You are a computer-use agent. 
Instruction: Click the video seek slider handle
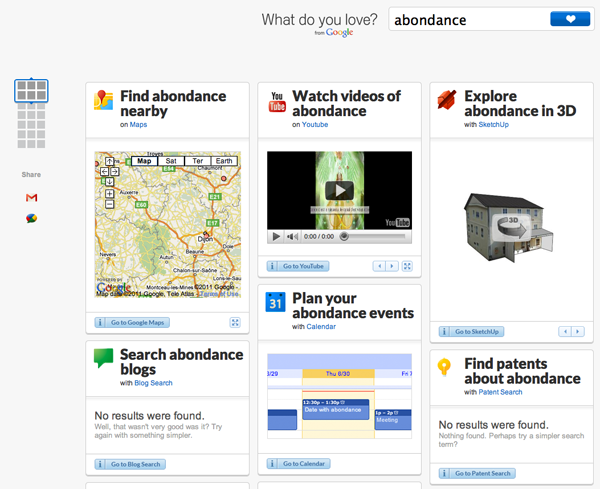pos(344,236)
